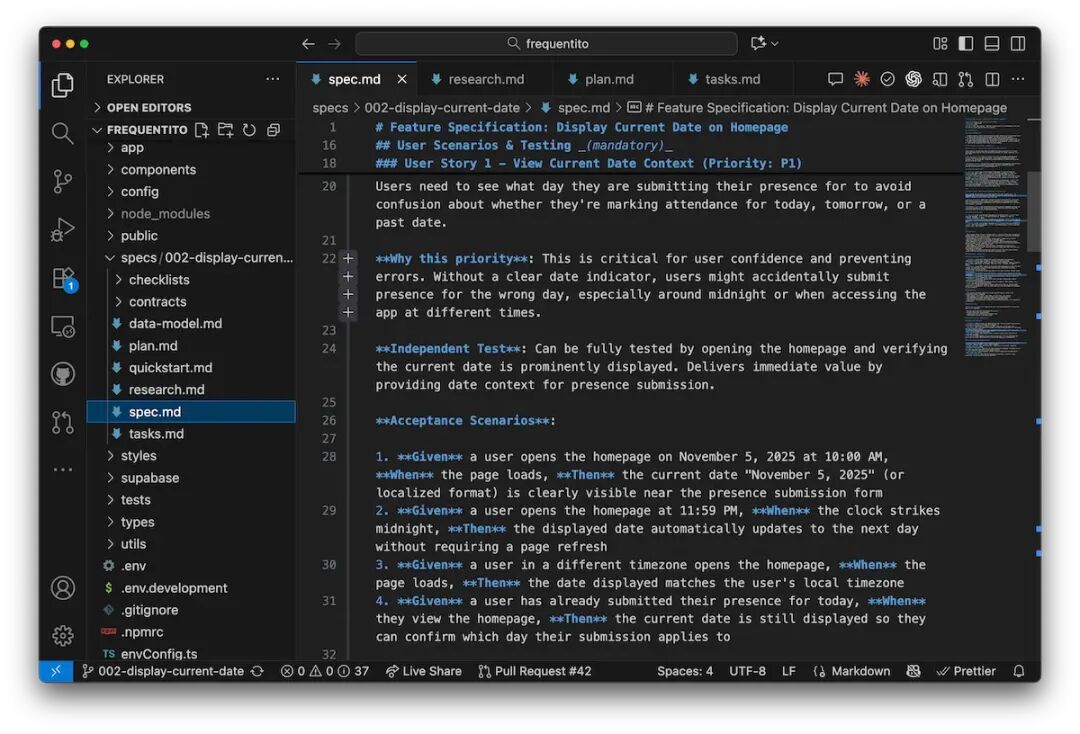The height and width of the screenshot is (734, 1080).
Task: Collapse all folders in Explorer
Action: coord(273,129)
